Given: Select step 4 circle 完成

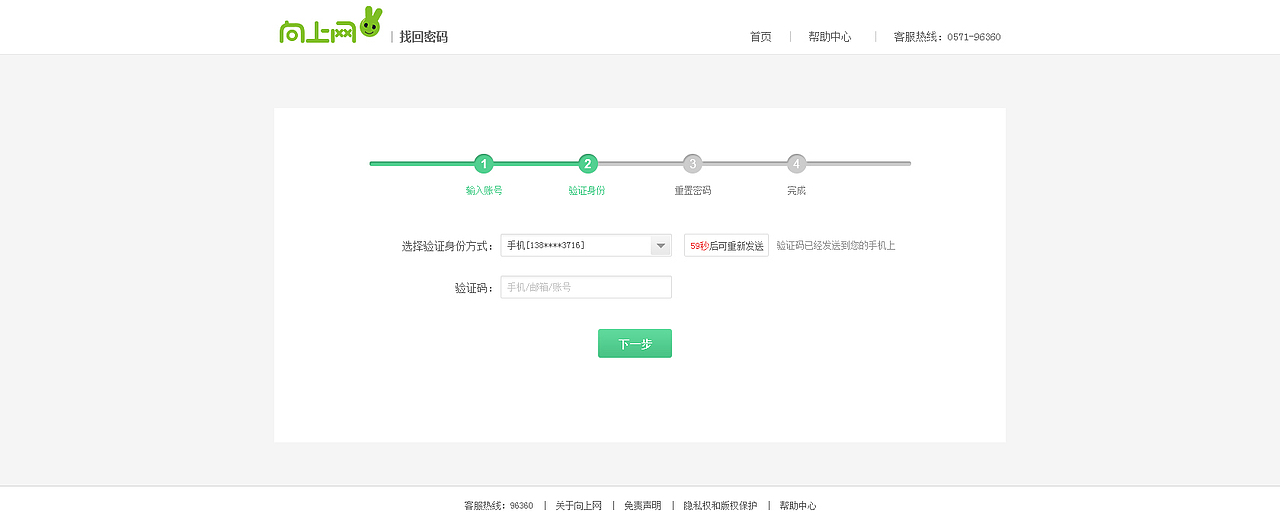Looking at the screenshot, I should 796,163.
